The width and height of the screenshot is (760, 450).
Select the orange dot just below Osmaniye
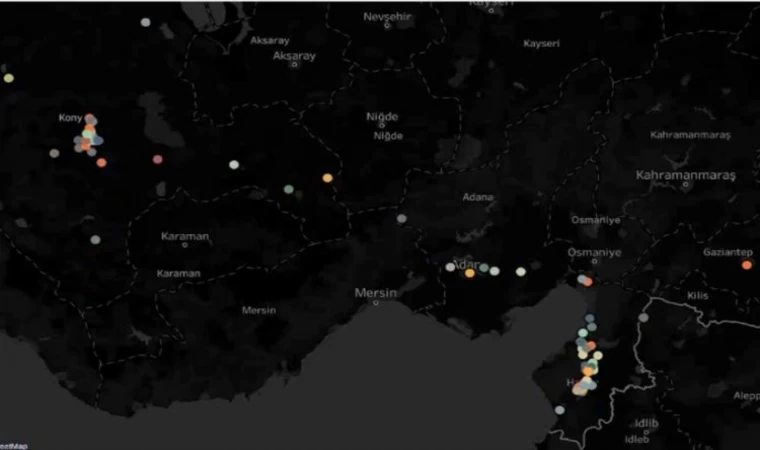[587, 281]
